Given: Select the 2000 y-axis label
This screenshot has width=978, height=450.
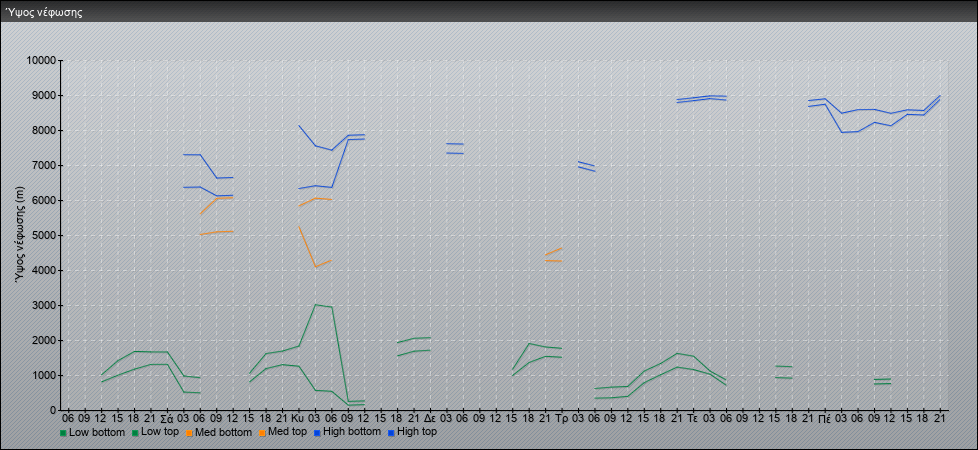Looking at the screenshot, I should (x=44, y=340).
